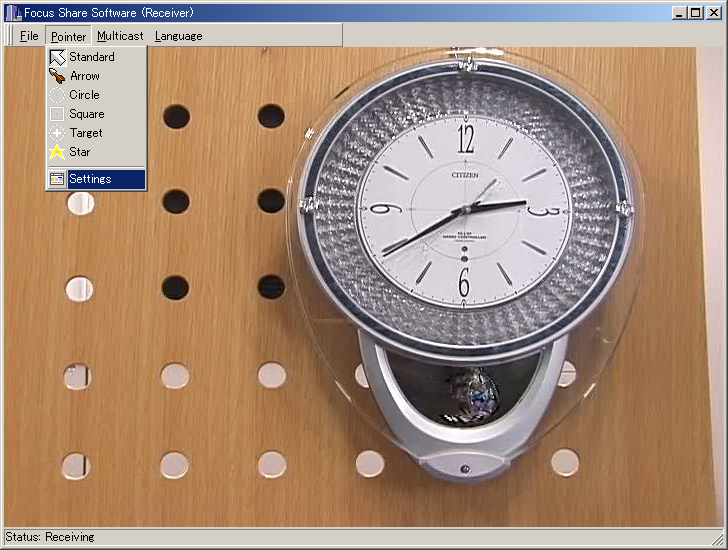Open the Language menu

click(178, 36)
